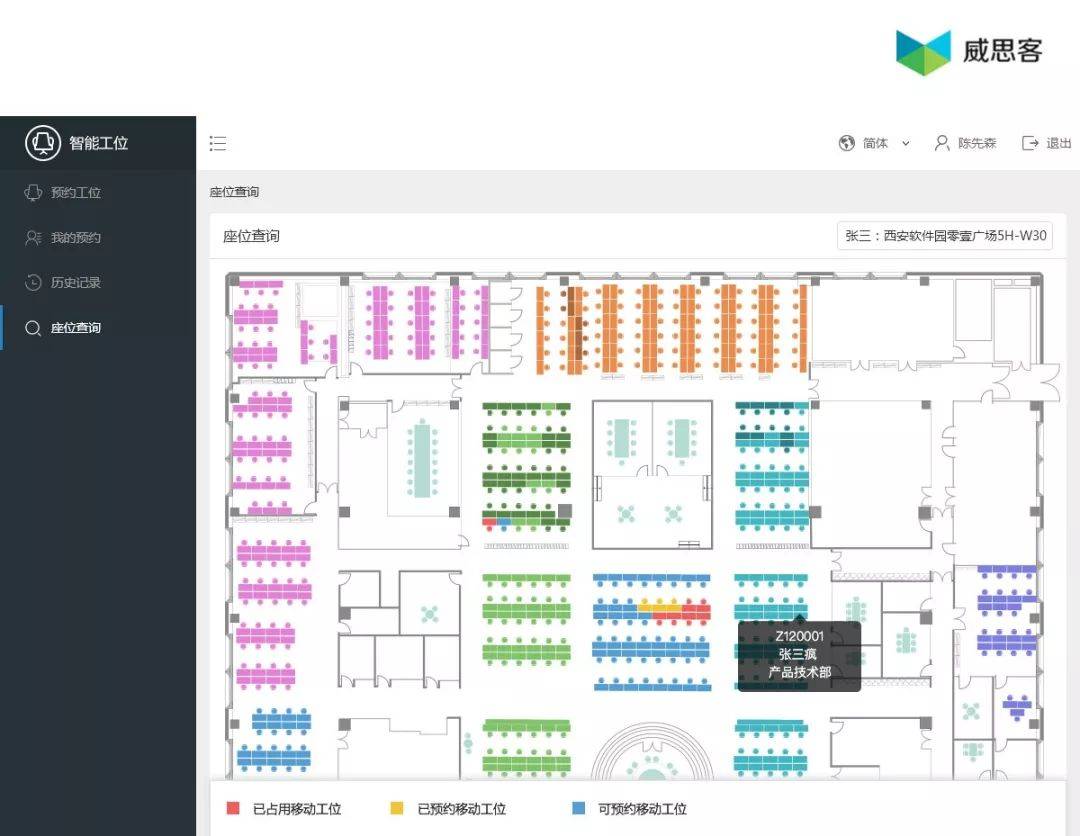Click the globe language icon
Image resolution: width=1080 pixels, height=836 pixels.
point(847,143)
